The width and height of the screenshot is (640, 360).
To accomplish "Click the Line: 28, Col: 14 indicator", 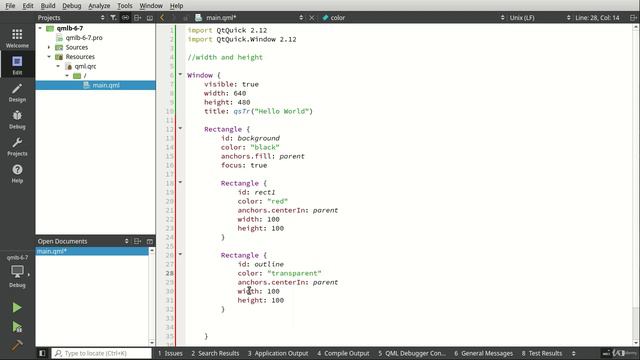I will [598, 18].
